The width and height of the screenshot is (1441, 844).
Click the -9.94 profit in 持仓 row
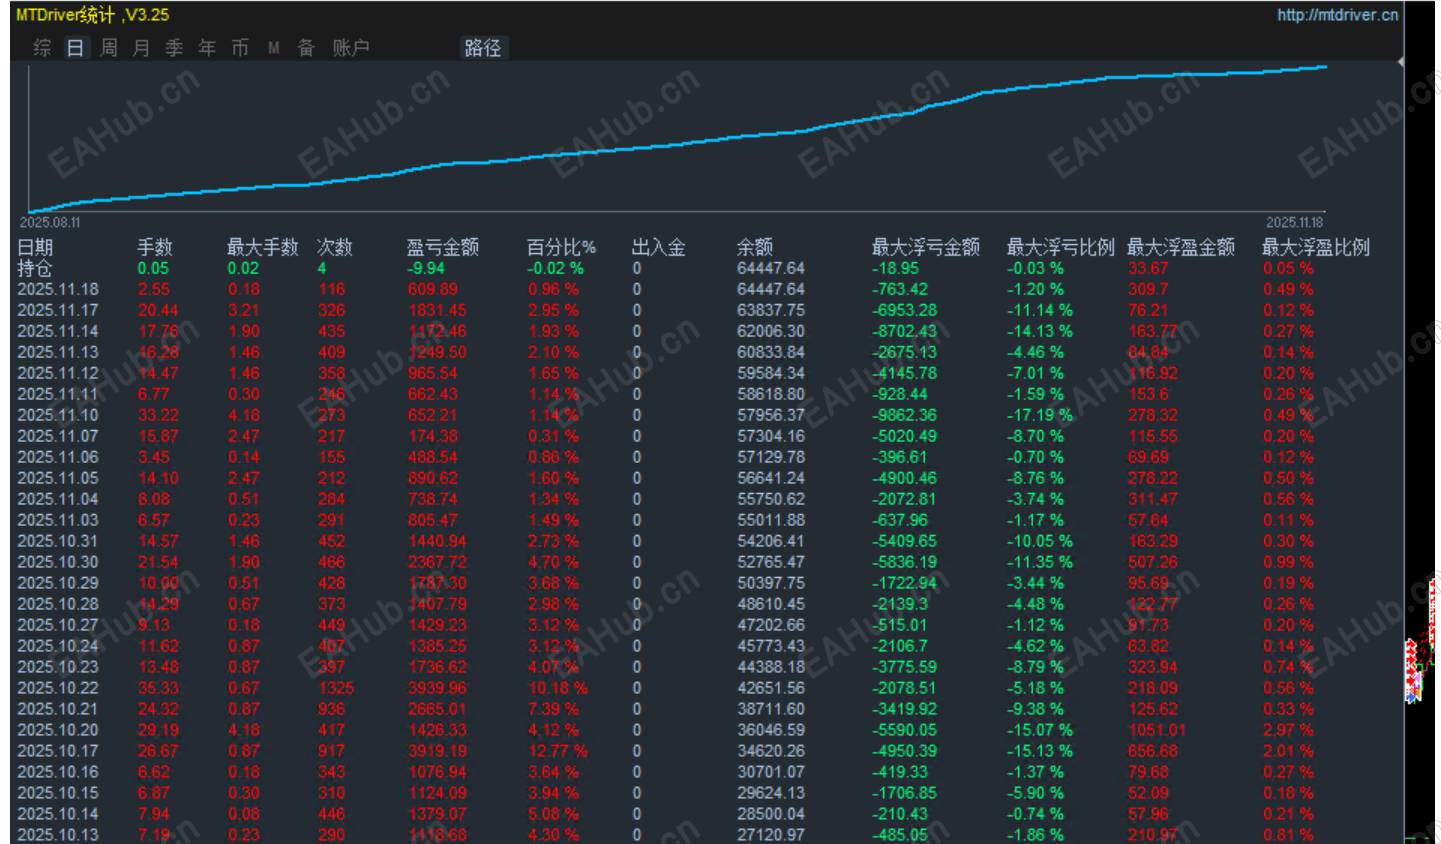point(426,268)
